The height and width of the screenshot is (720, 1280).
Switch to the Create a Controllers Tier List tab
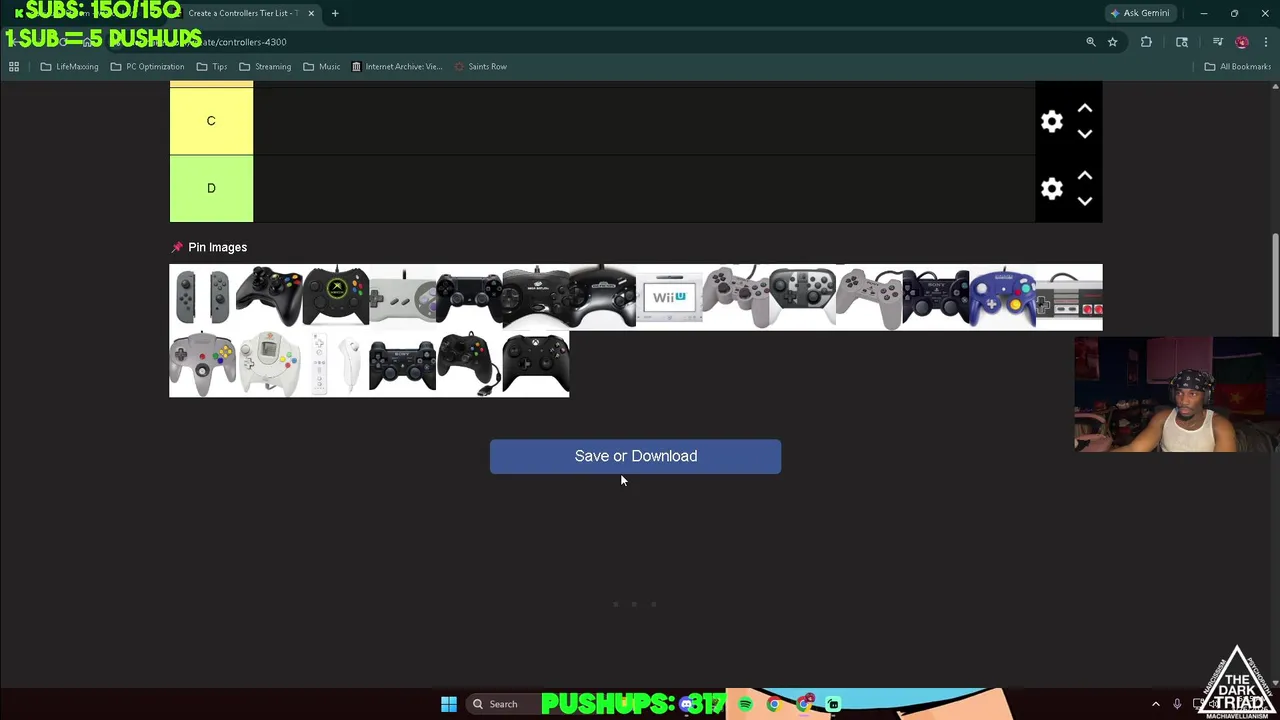tap(243, 13)
